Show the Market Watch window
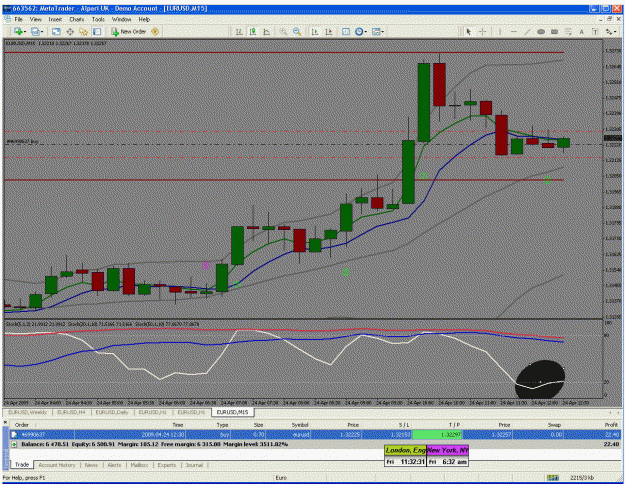 pos(56,31)
